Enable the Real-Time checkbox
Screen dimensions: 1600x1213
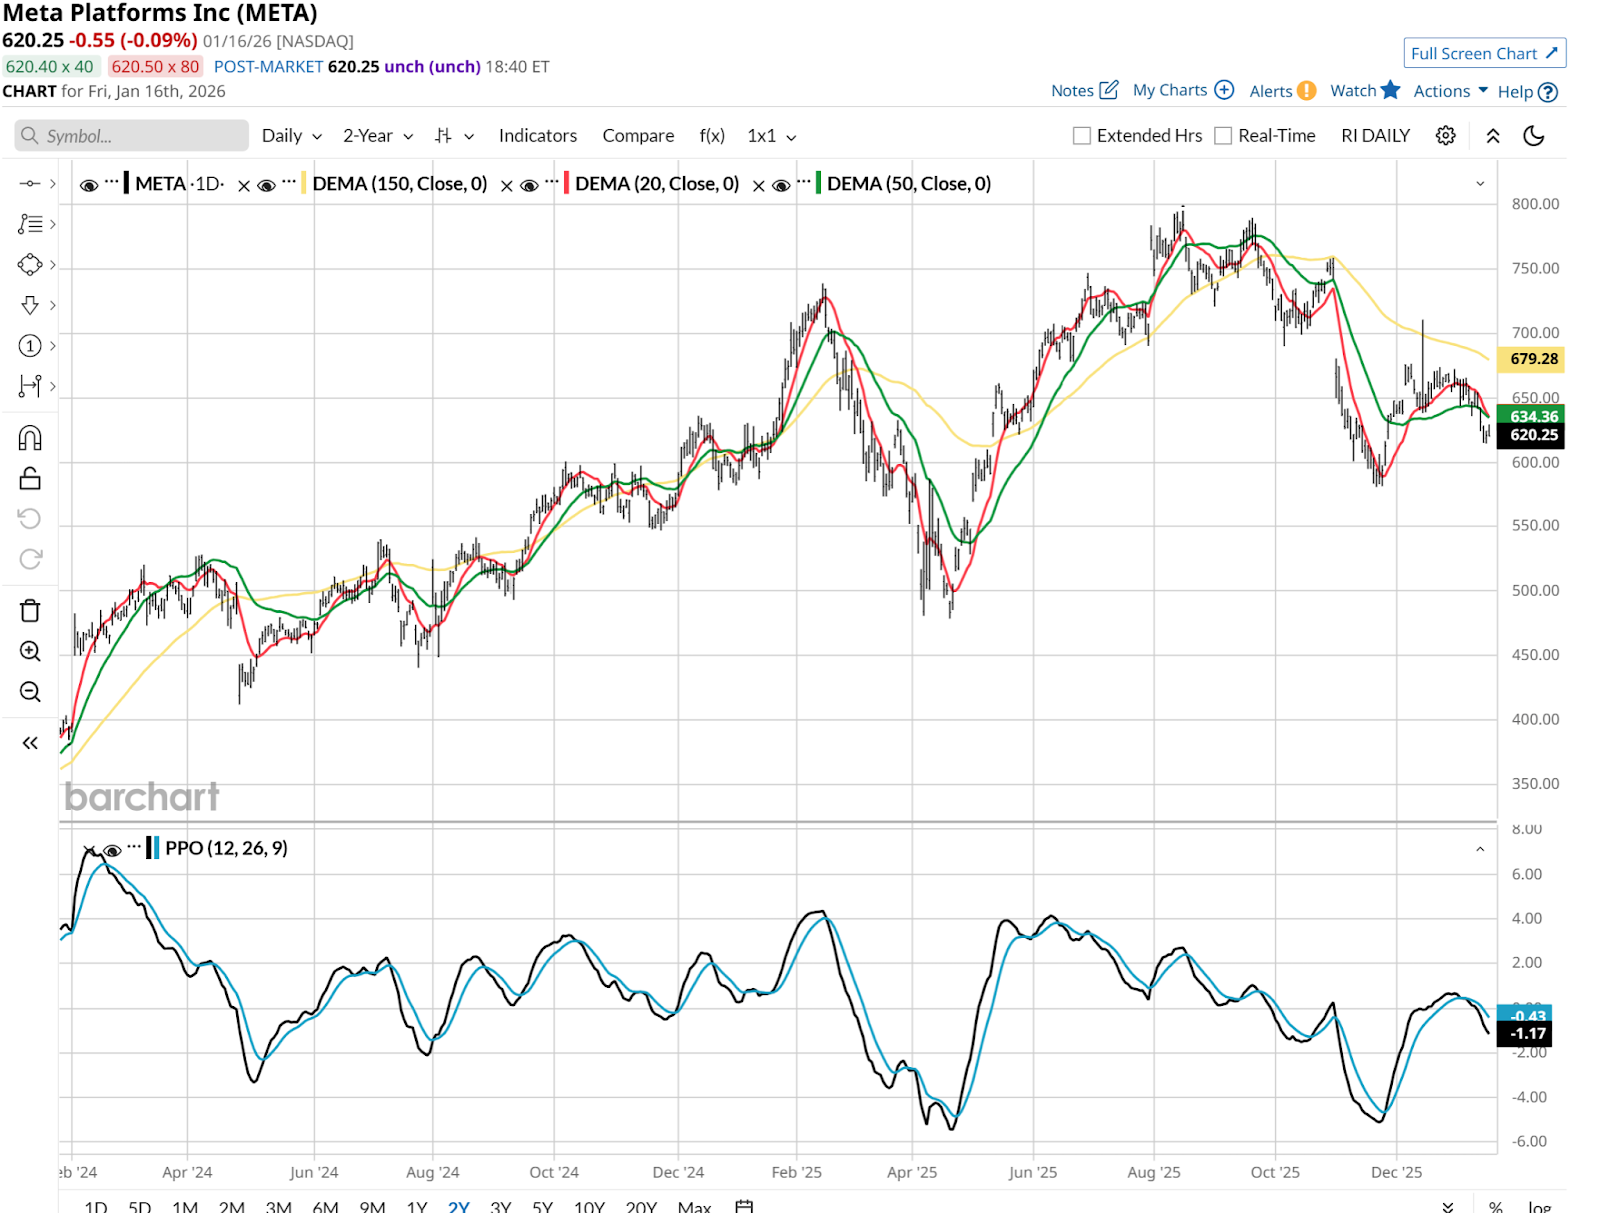[1223, 136]
